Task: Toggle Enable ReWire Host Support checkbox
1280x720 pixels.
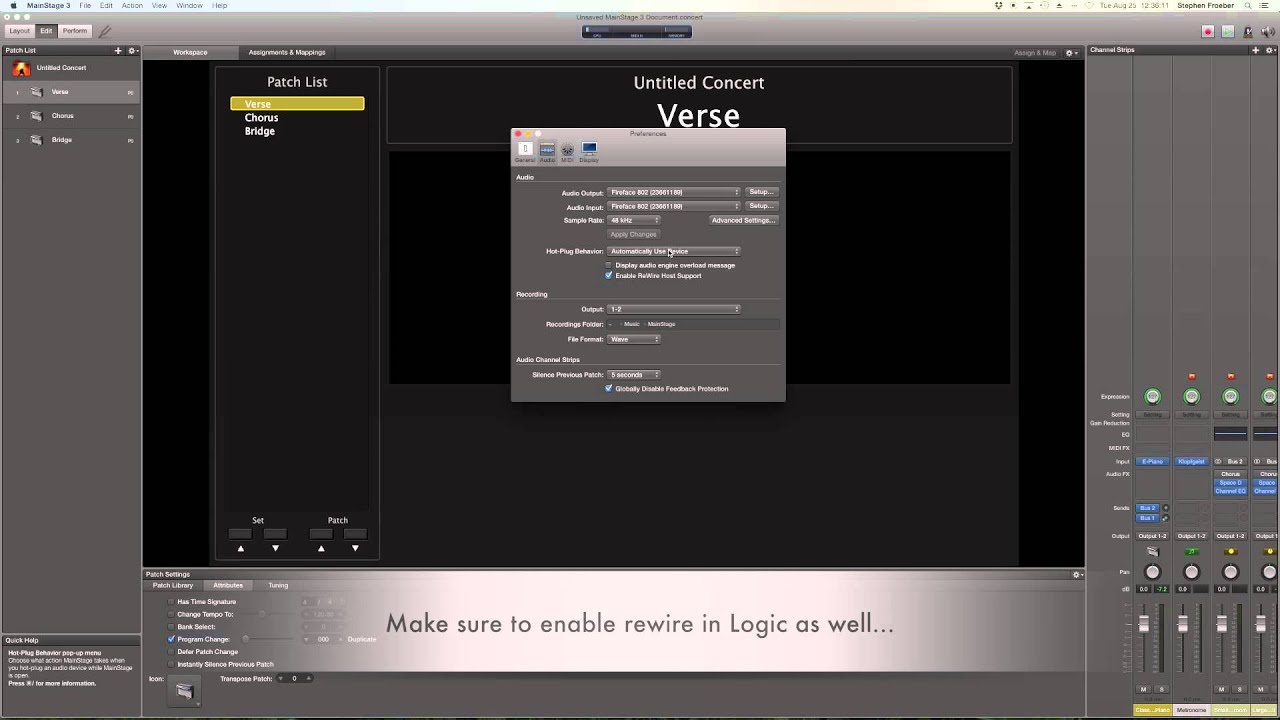Action: coord(608,275)
